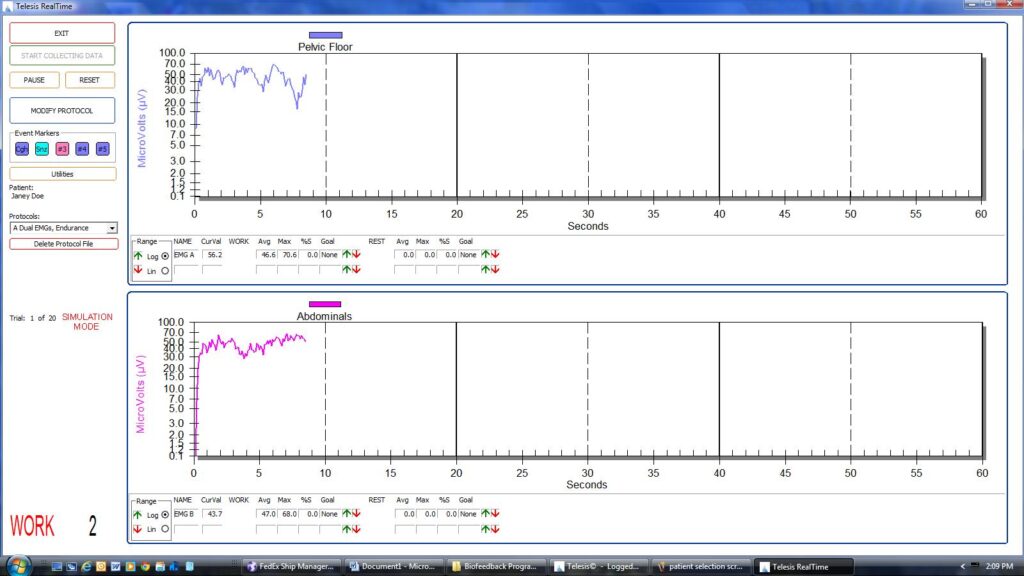The width and height of the screenshot is (1024, 576).
Task: Click the green up arrow to raise EMG A range
Action: pos(138,253)
